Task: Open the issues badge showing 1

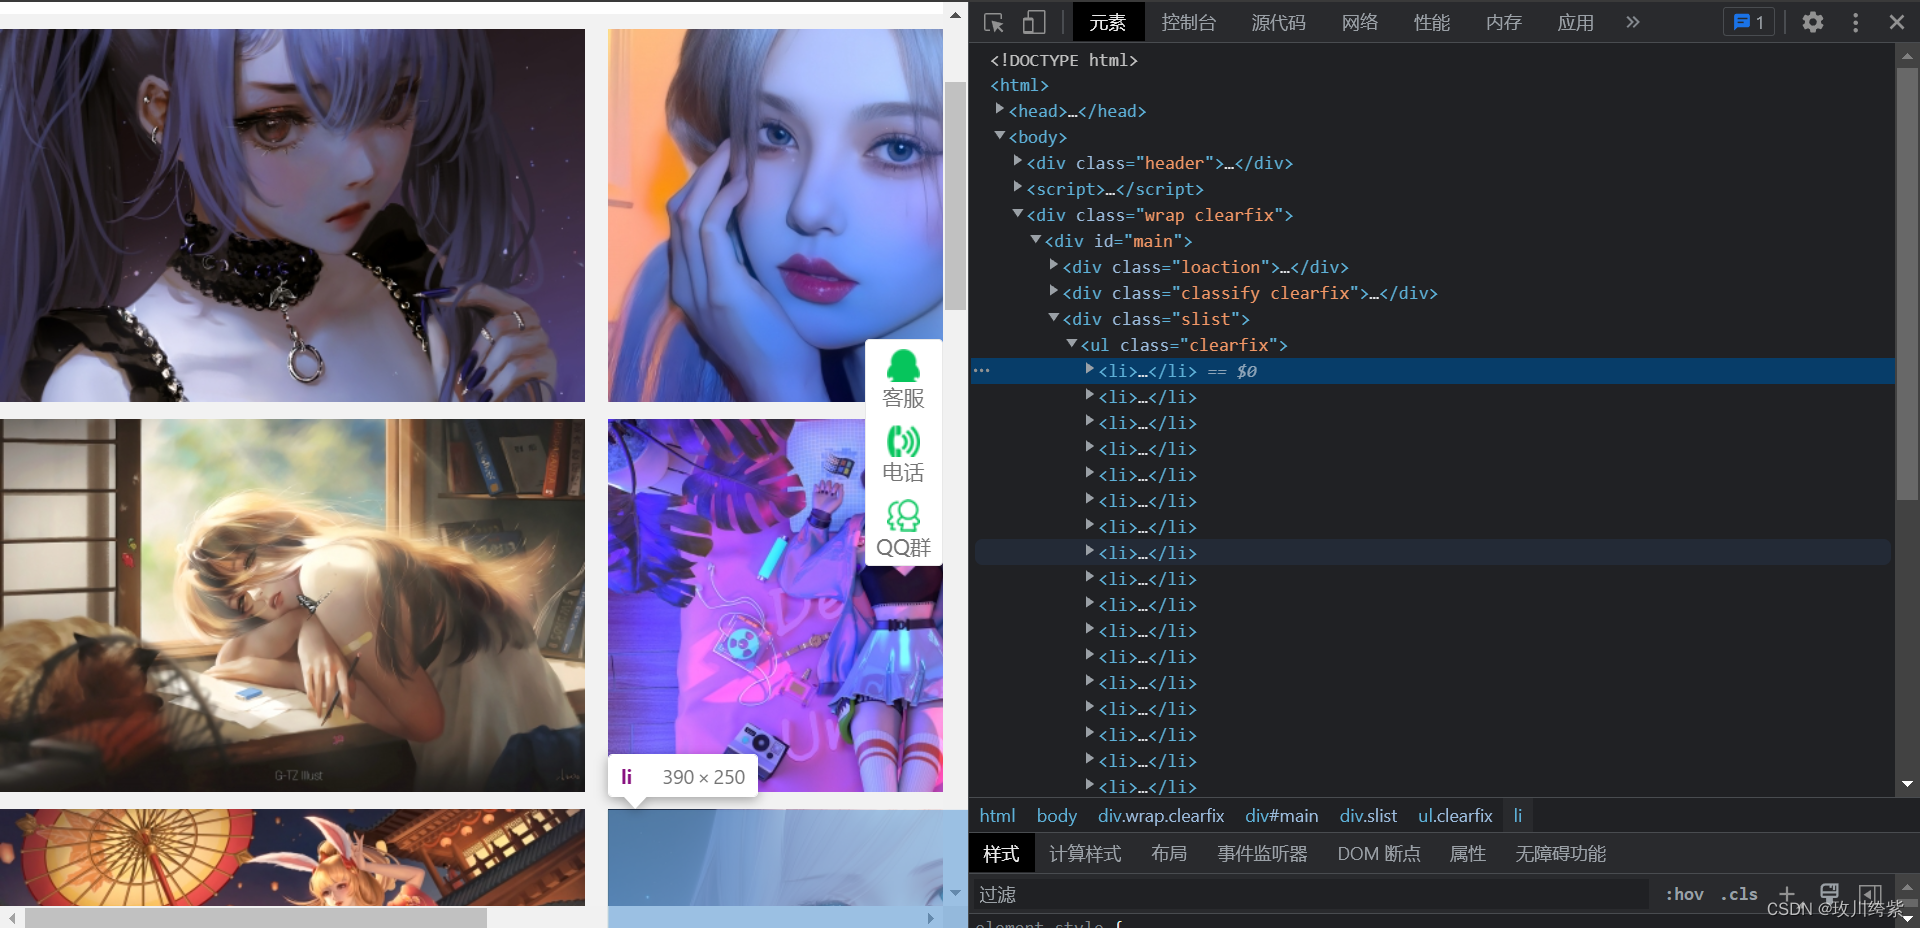Action: 1748,22
